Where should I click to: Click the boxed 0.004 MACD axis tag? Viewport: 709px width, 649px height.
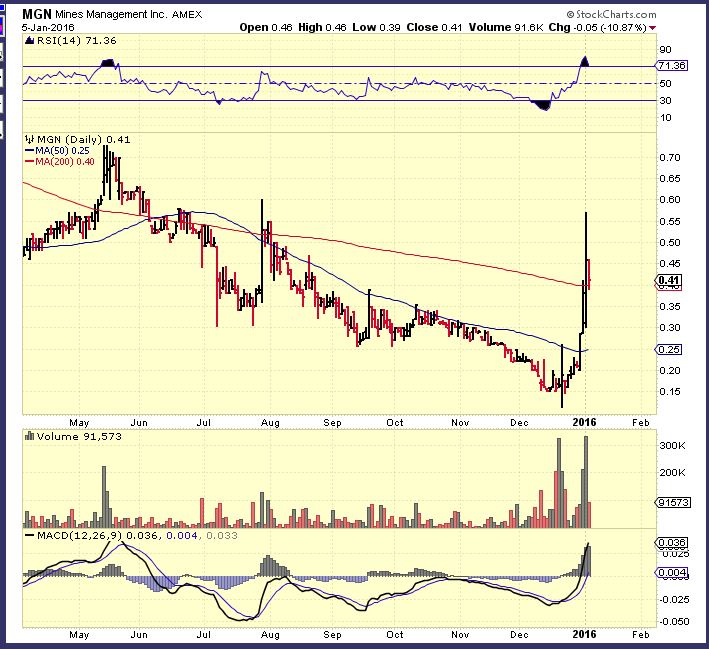coord(672,573)
